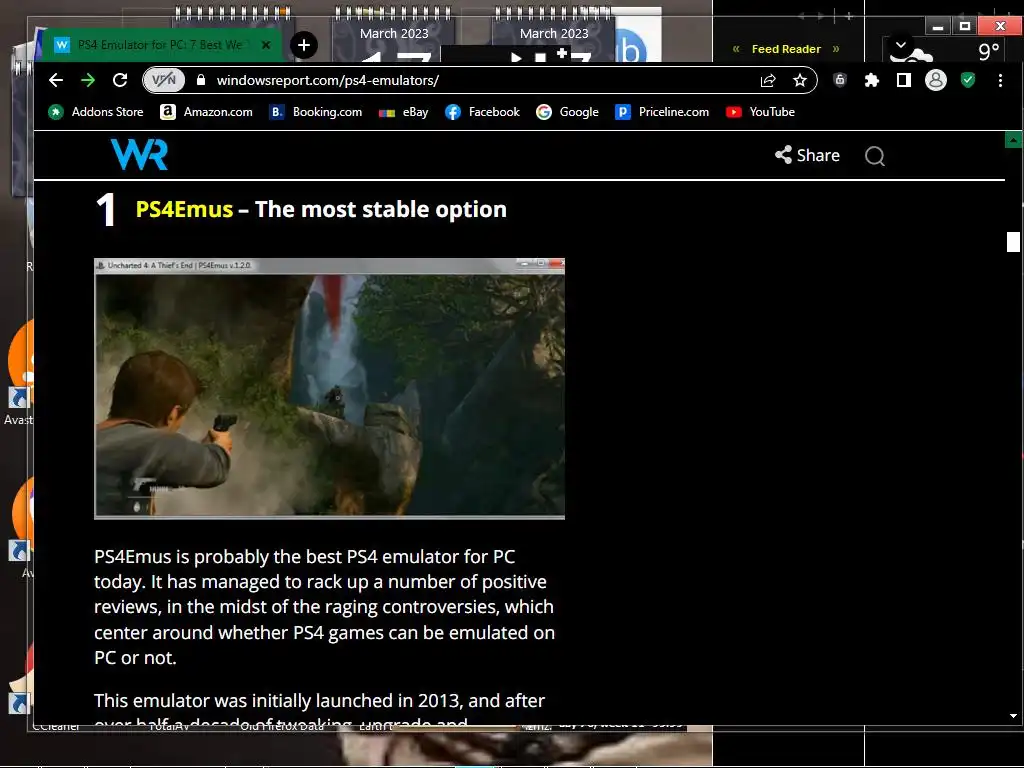Click the scrollbar up arrow

tap(1013, 140)
